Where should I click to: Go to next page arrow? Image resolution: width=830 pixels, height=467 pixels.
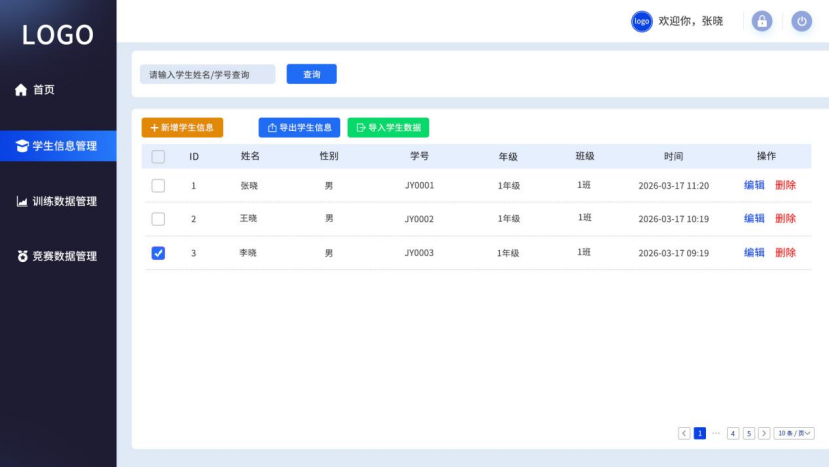[764, 433]
